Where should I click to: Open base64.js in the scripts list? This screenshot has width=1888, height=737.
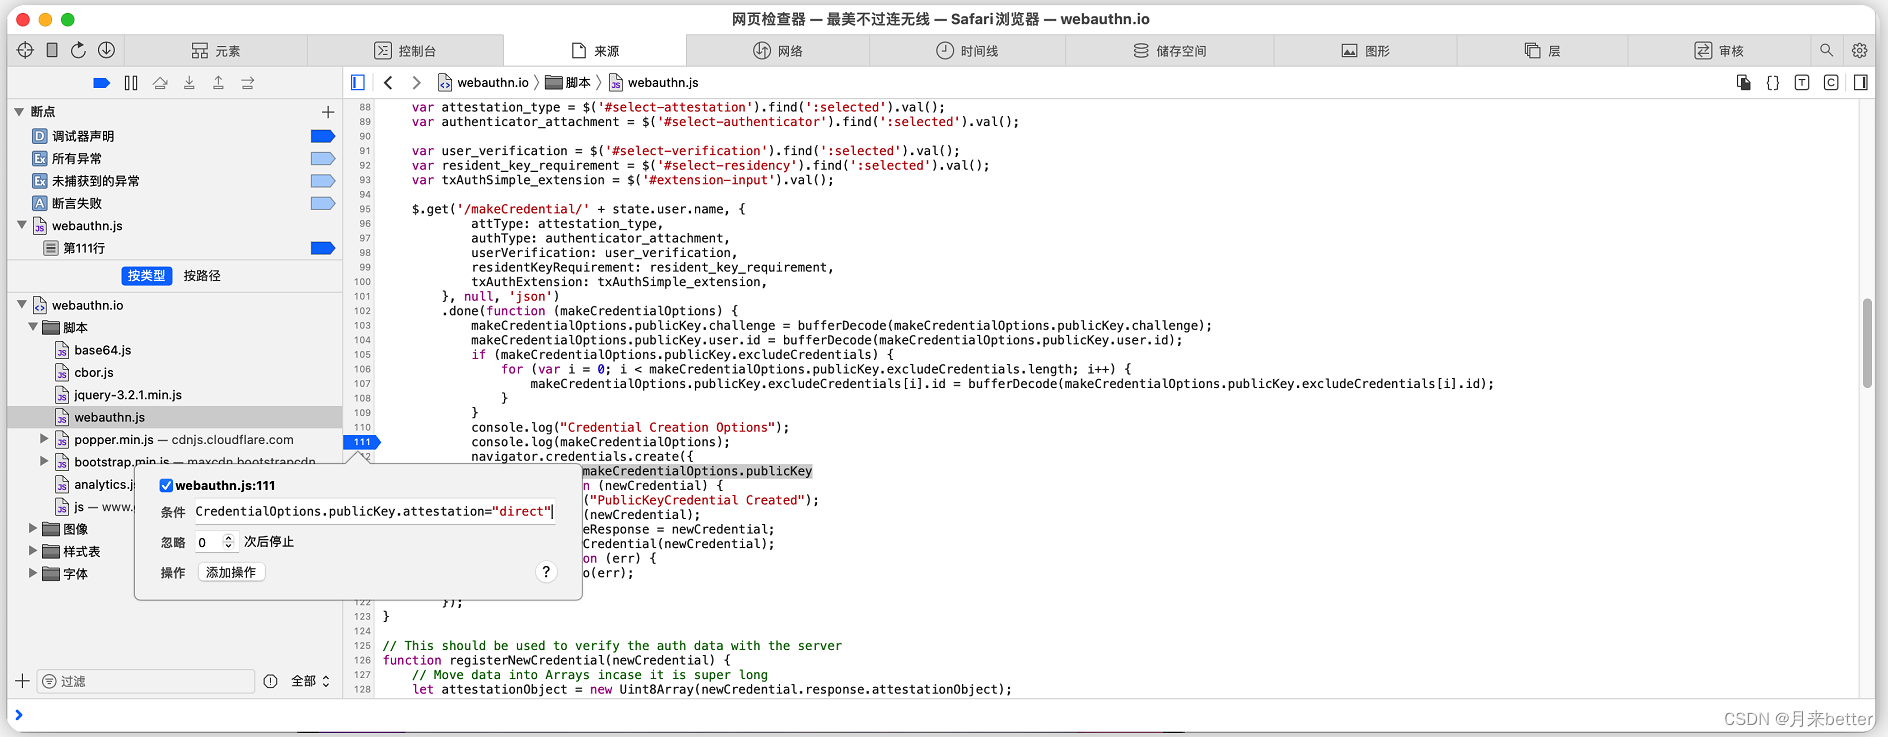102,350
